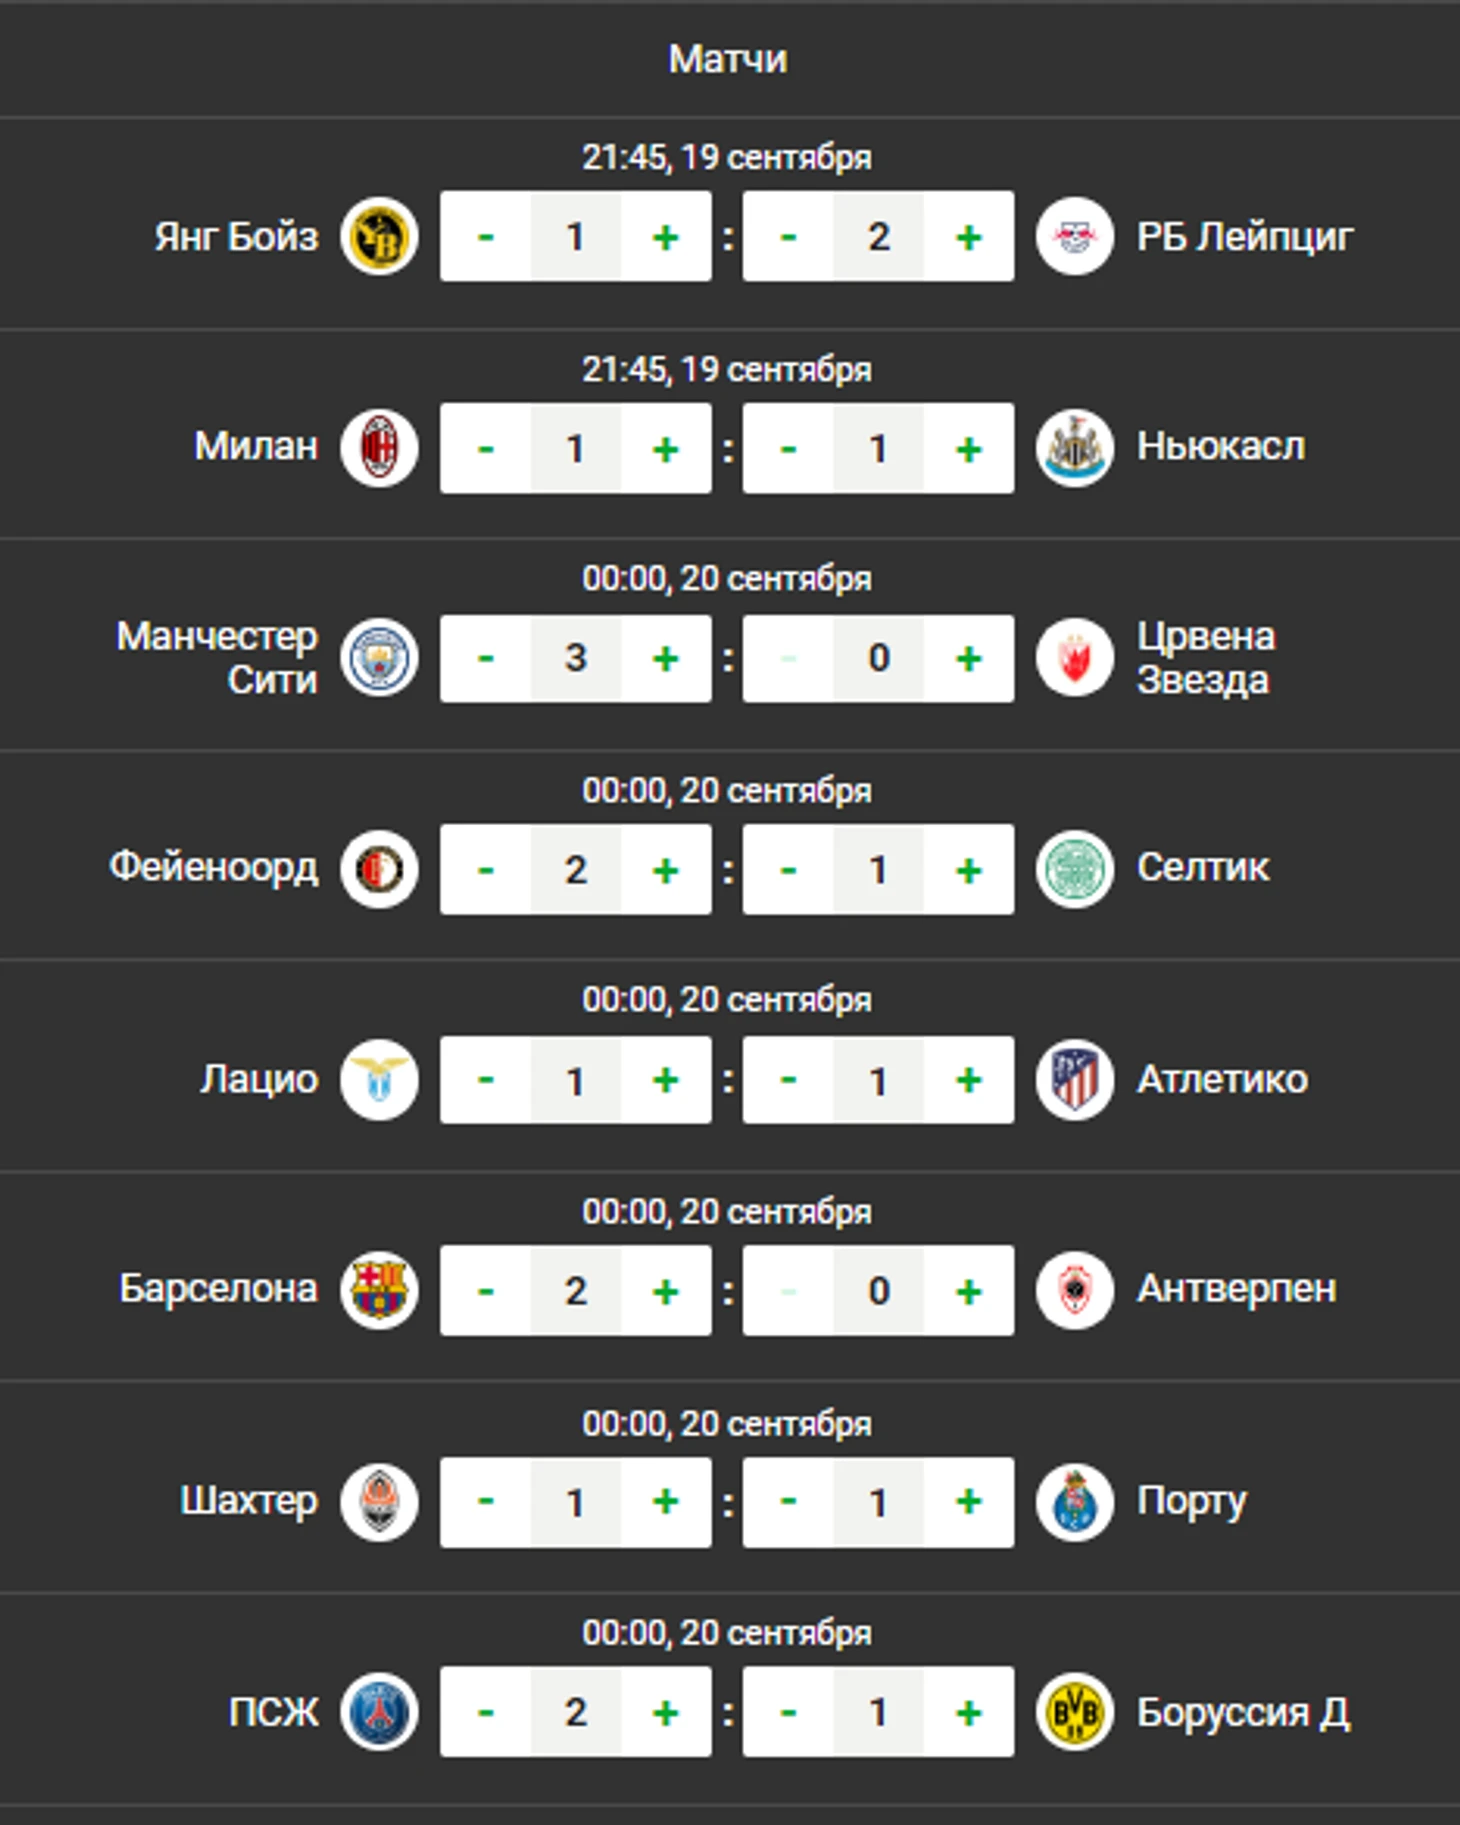1460x1825 pixels.
Task: Click the Celtic club logo
Action: tap(1075, 869)
